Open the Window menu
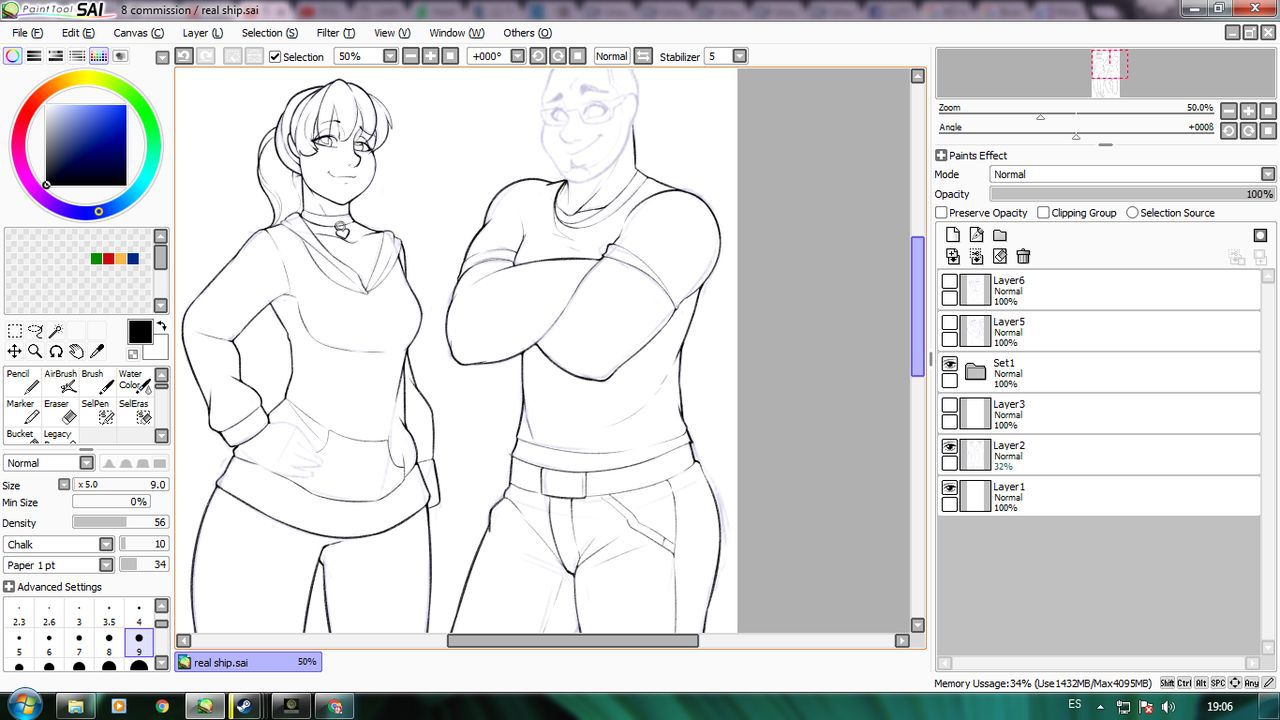This screenshot has height=720, width=1280. click(456, 33)
